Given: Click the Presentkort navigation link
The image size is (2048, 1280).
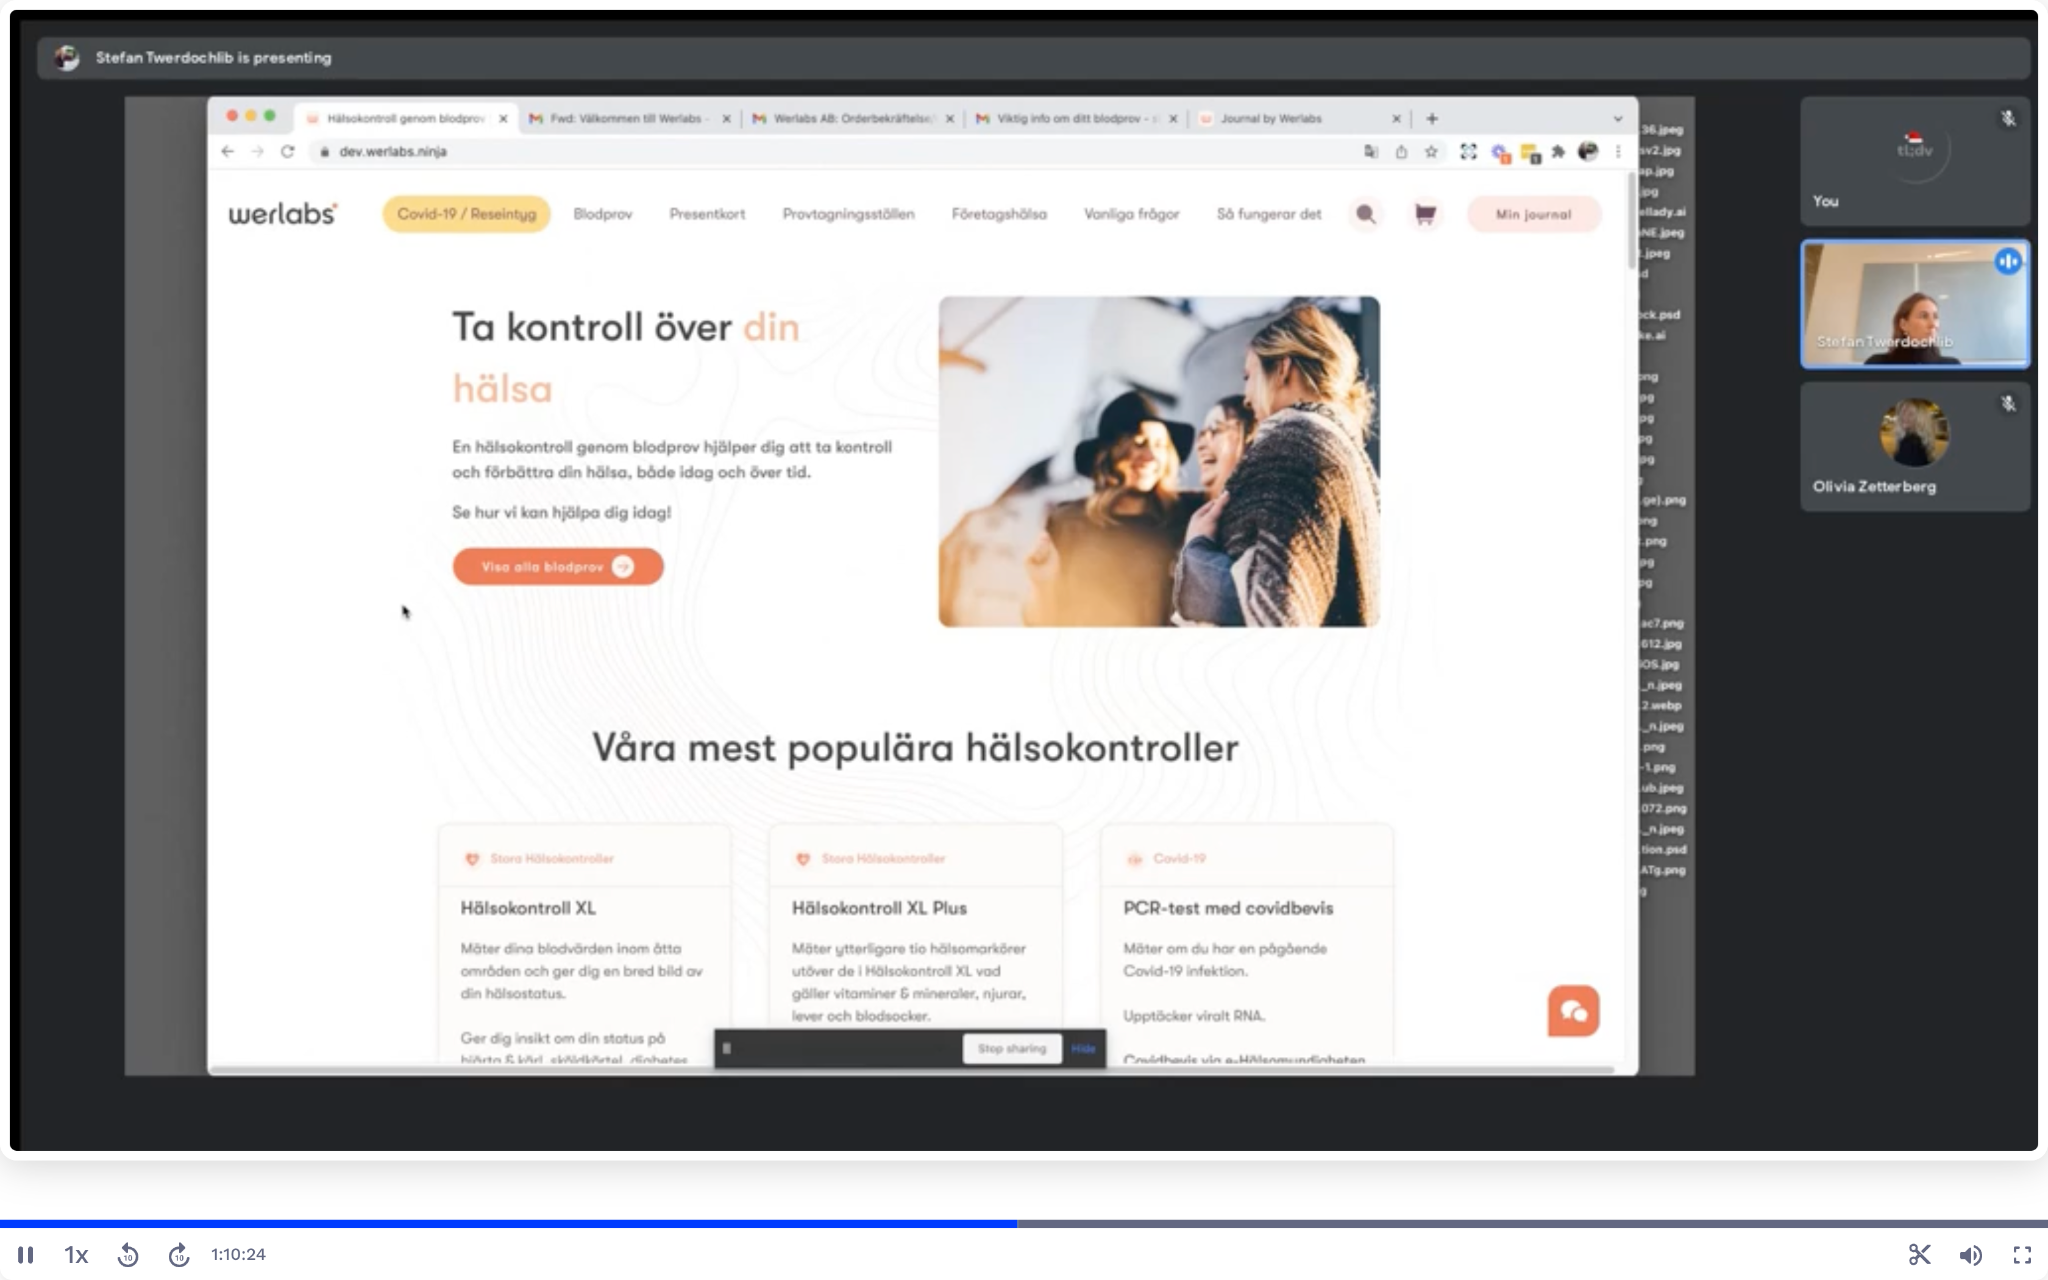Looking at the screenshot, I should coord(705,214).
